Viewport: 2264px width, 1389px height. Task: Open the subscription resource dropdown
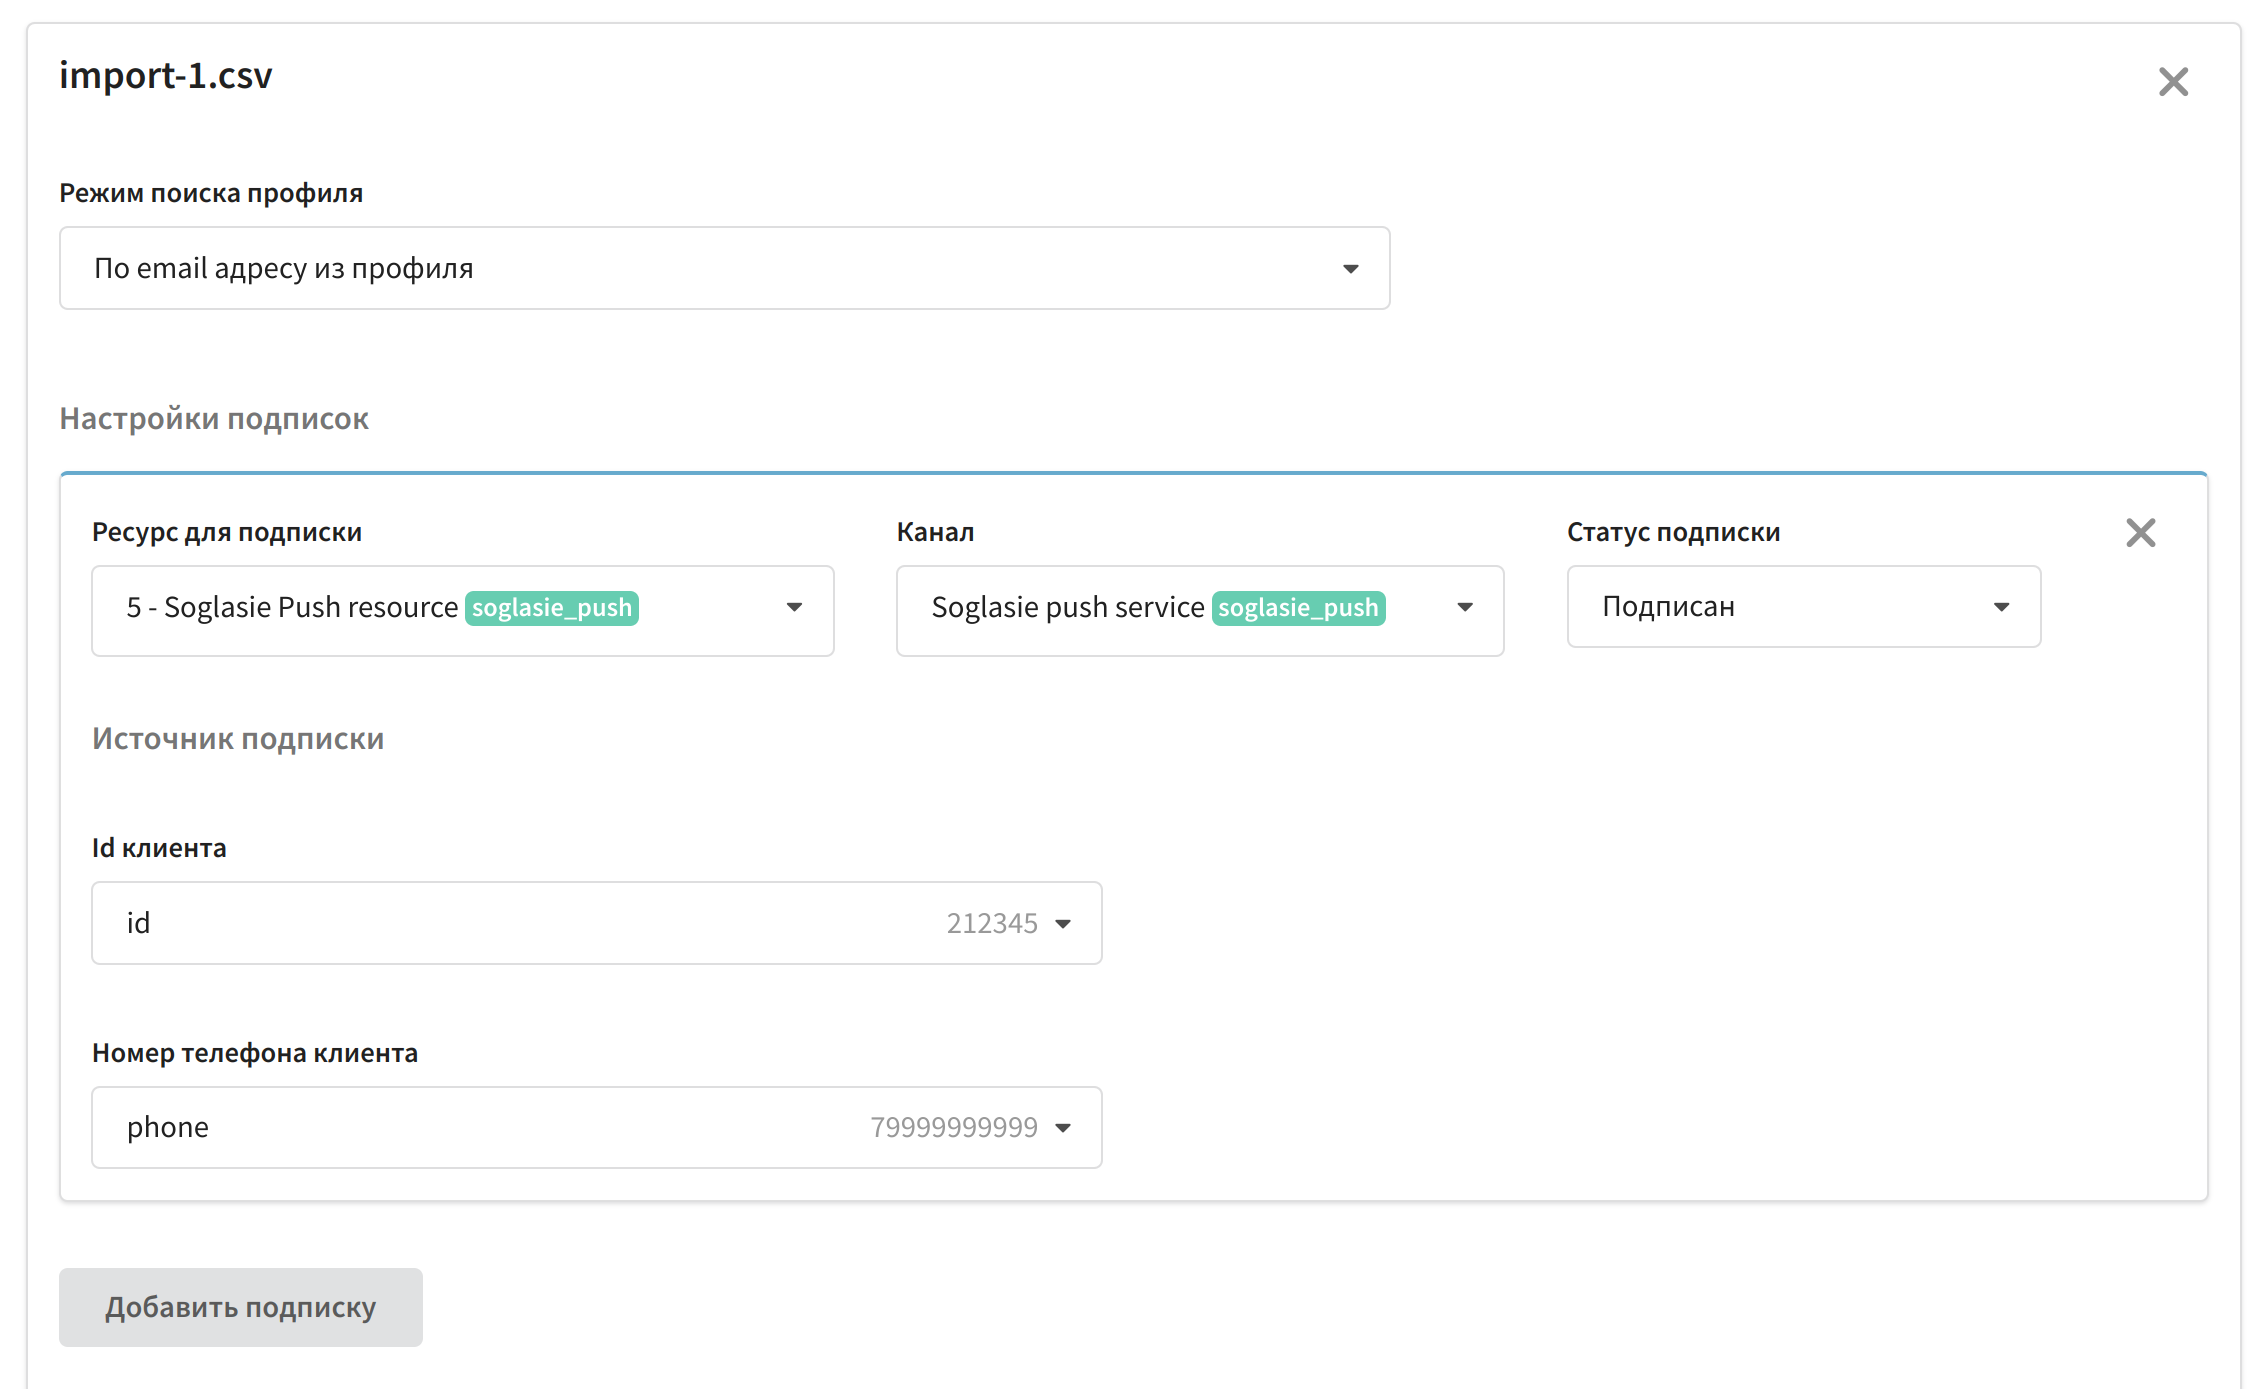(x=462, y=610)
